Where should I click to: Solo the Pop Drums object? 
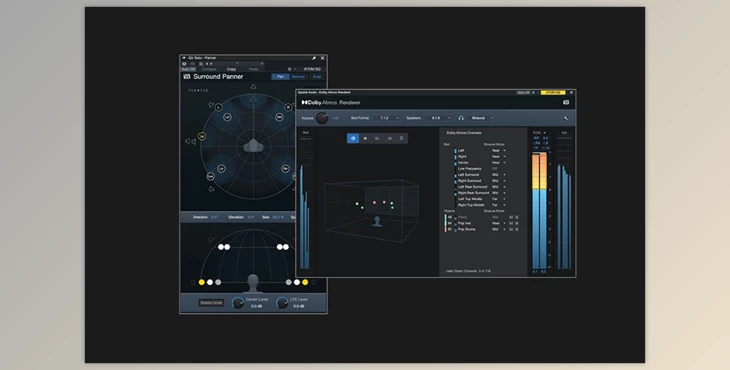517,229
